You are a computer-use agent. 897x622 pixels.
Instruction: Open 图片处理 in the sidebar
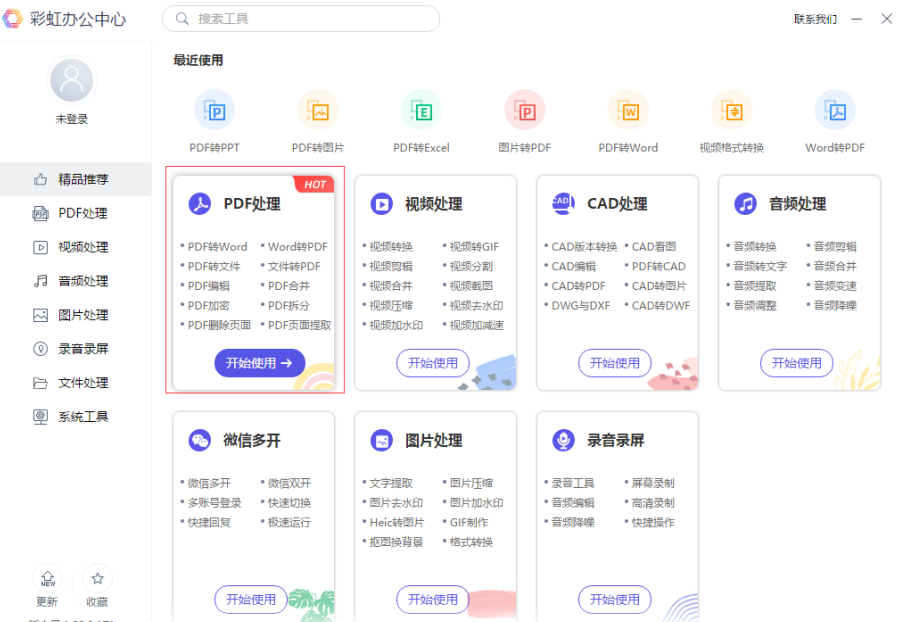coord(76,315)
